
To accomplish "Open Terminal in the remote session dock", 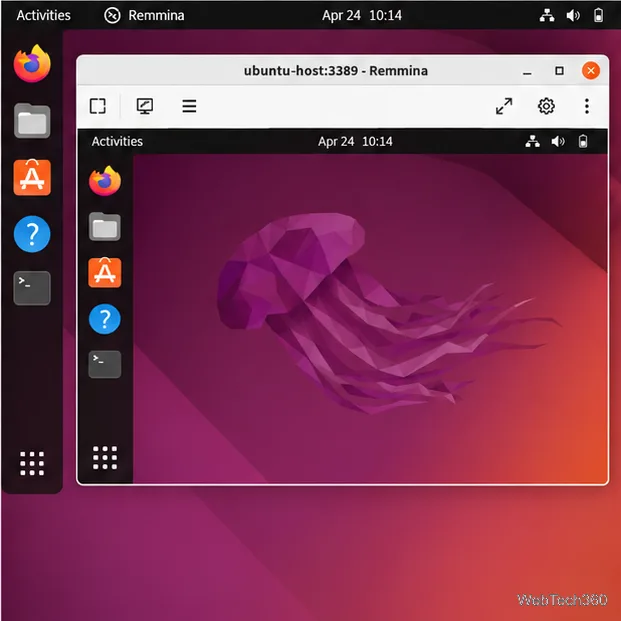I will click(x=105, y=364).
